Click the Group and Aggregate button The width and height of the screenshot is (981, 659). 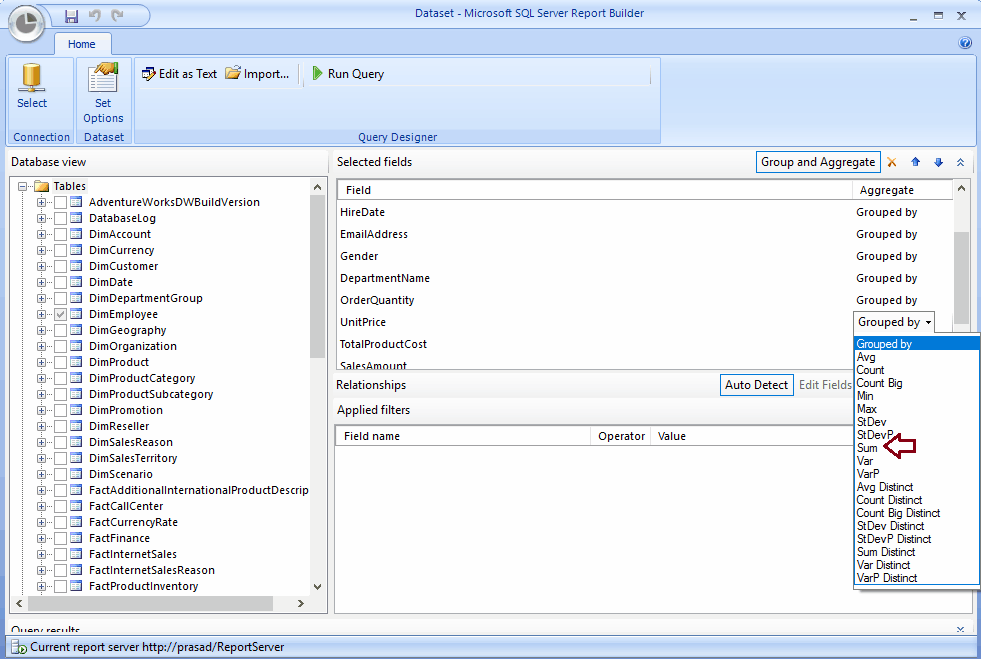(818, 161)
